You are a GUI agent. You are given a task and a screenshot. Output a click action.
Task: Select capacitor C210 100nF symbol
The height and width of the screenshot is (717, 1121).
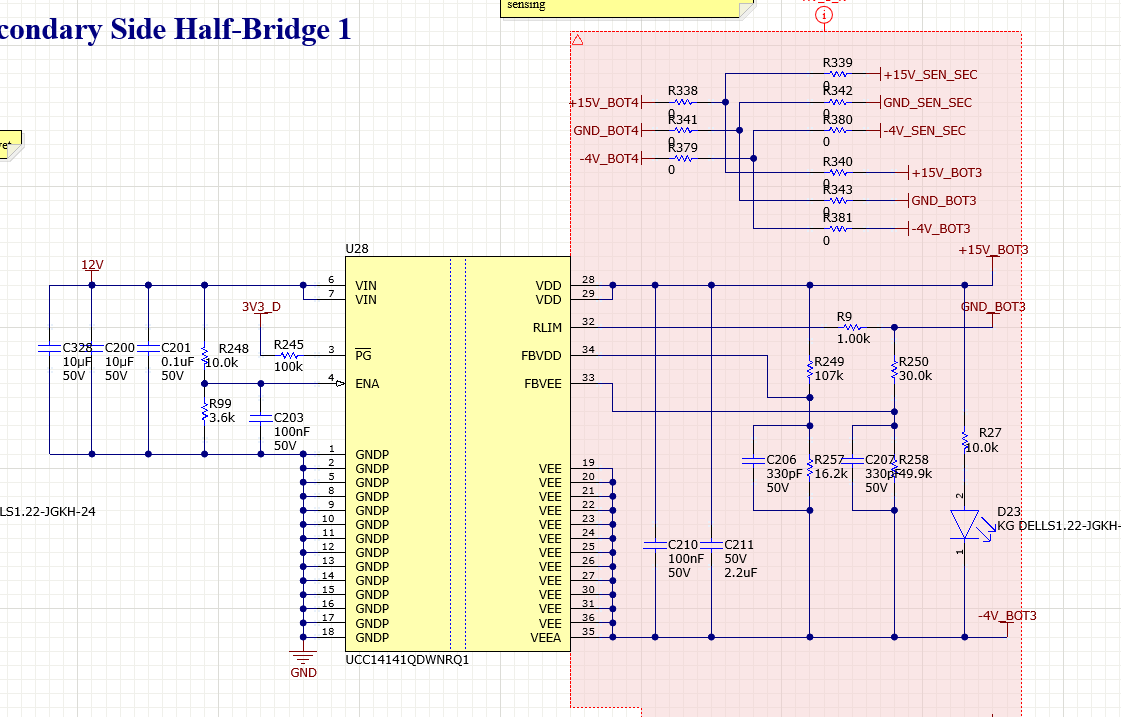pos(655,545)
